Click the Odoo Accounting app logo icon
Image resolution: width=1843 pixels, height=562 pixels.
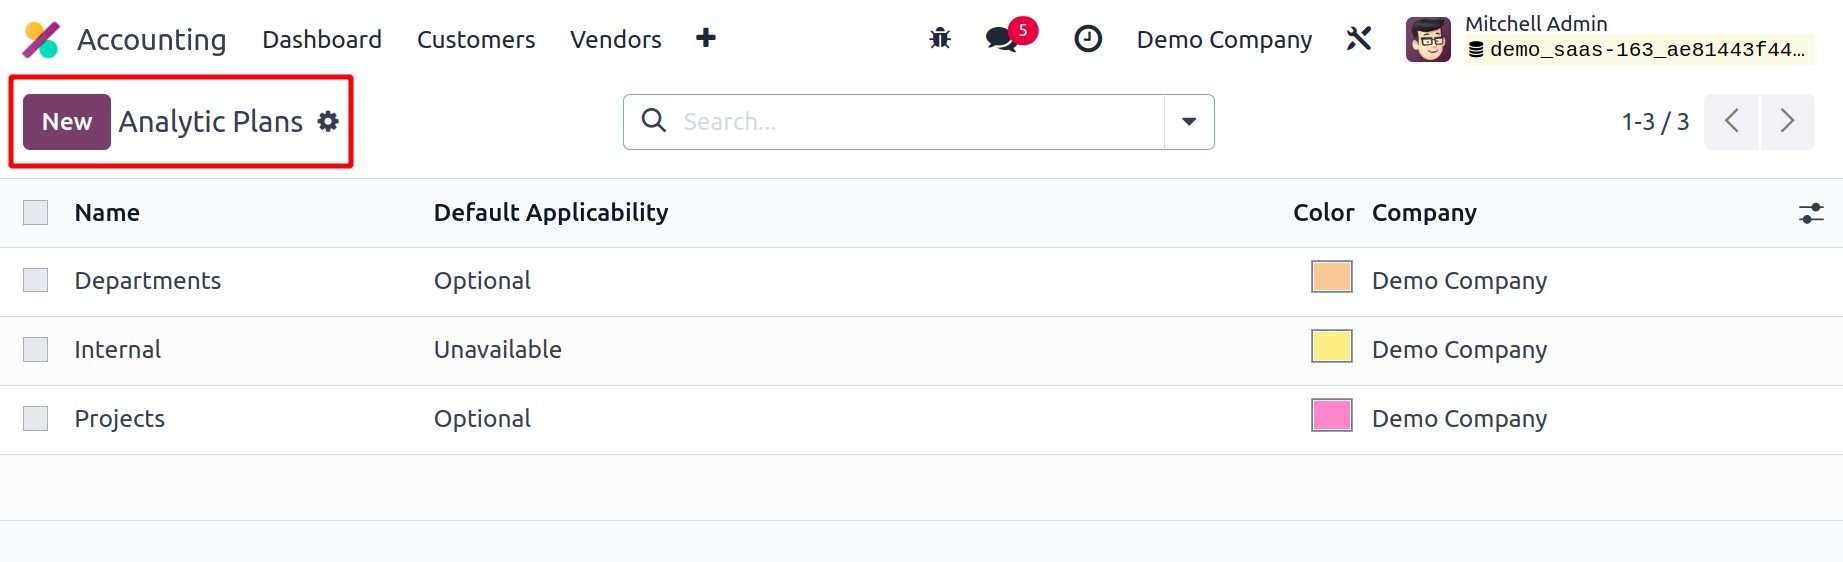click(41, 40)
